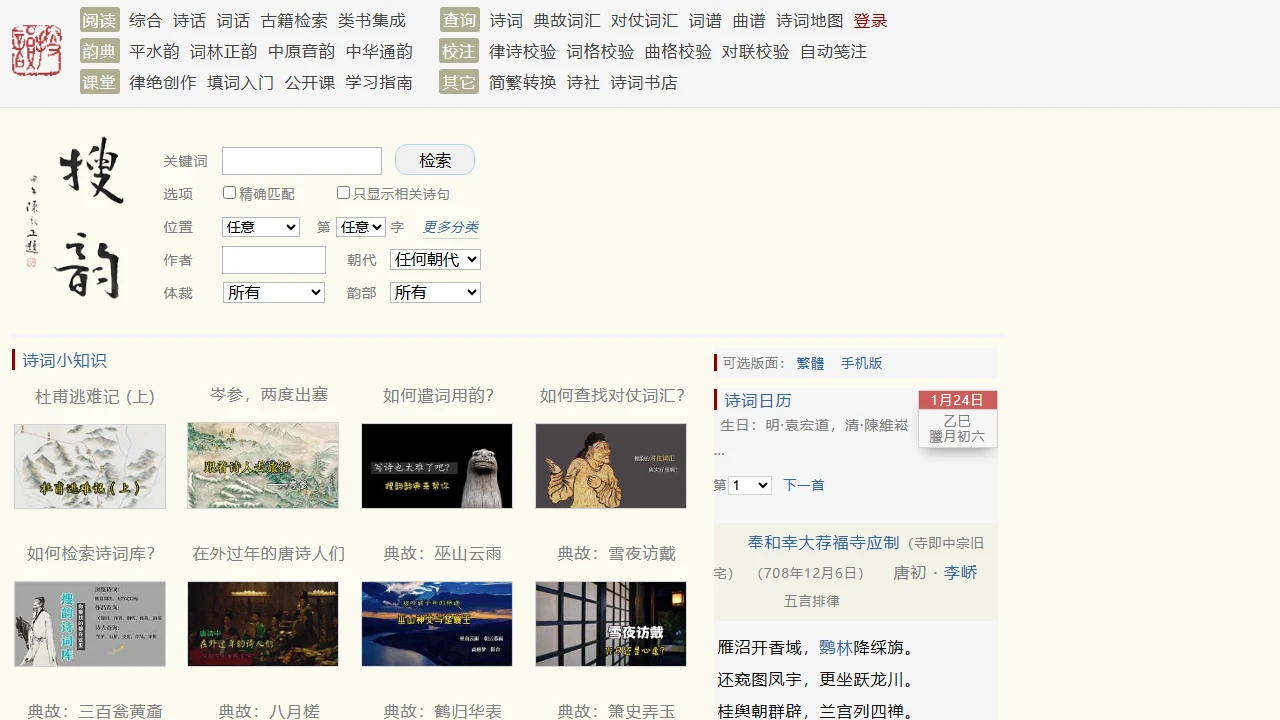Click the 登录 login link

point(870,21)
